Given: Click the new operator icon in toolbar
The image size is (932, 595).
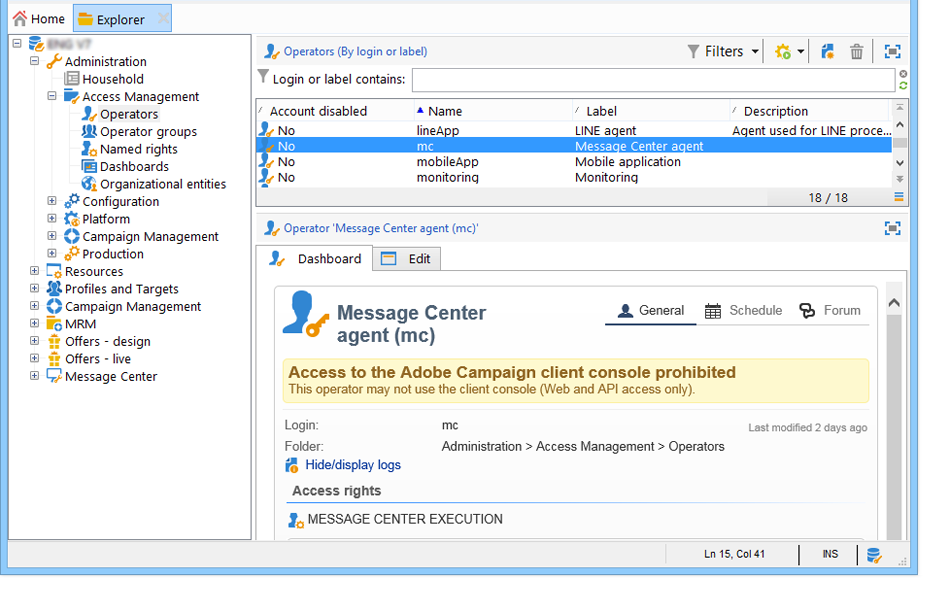Looking at the screenshot, I should (x=828, y=52).
